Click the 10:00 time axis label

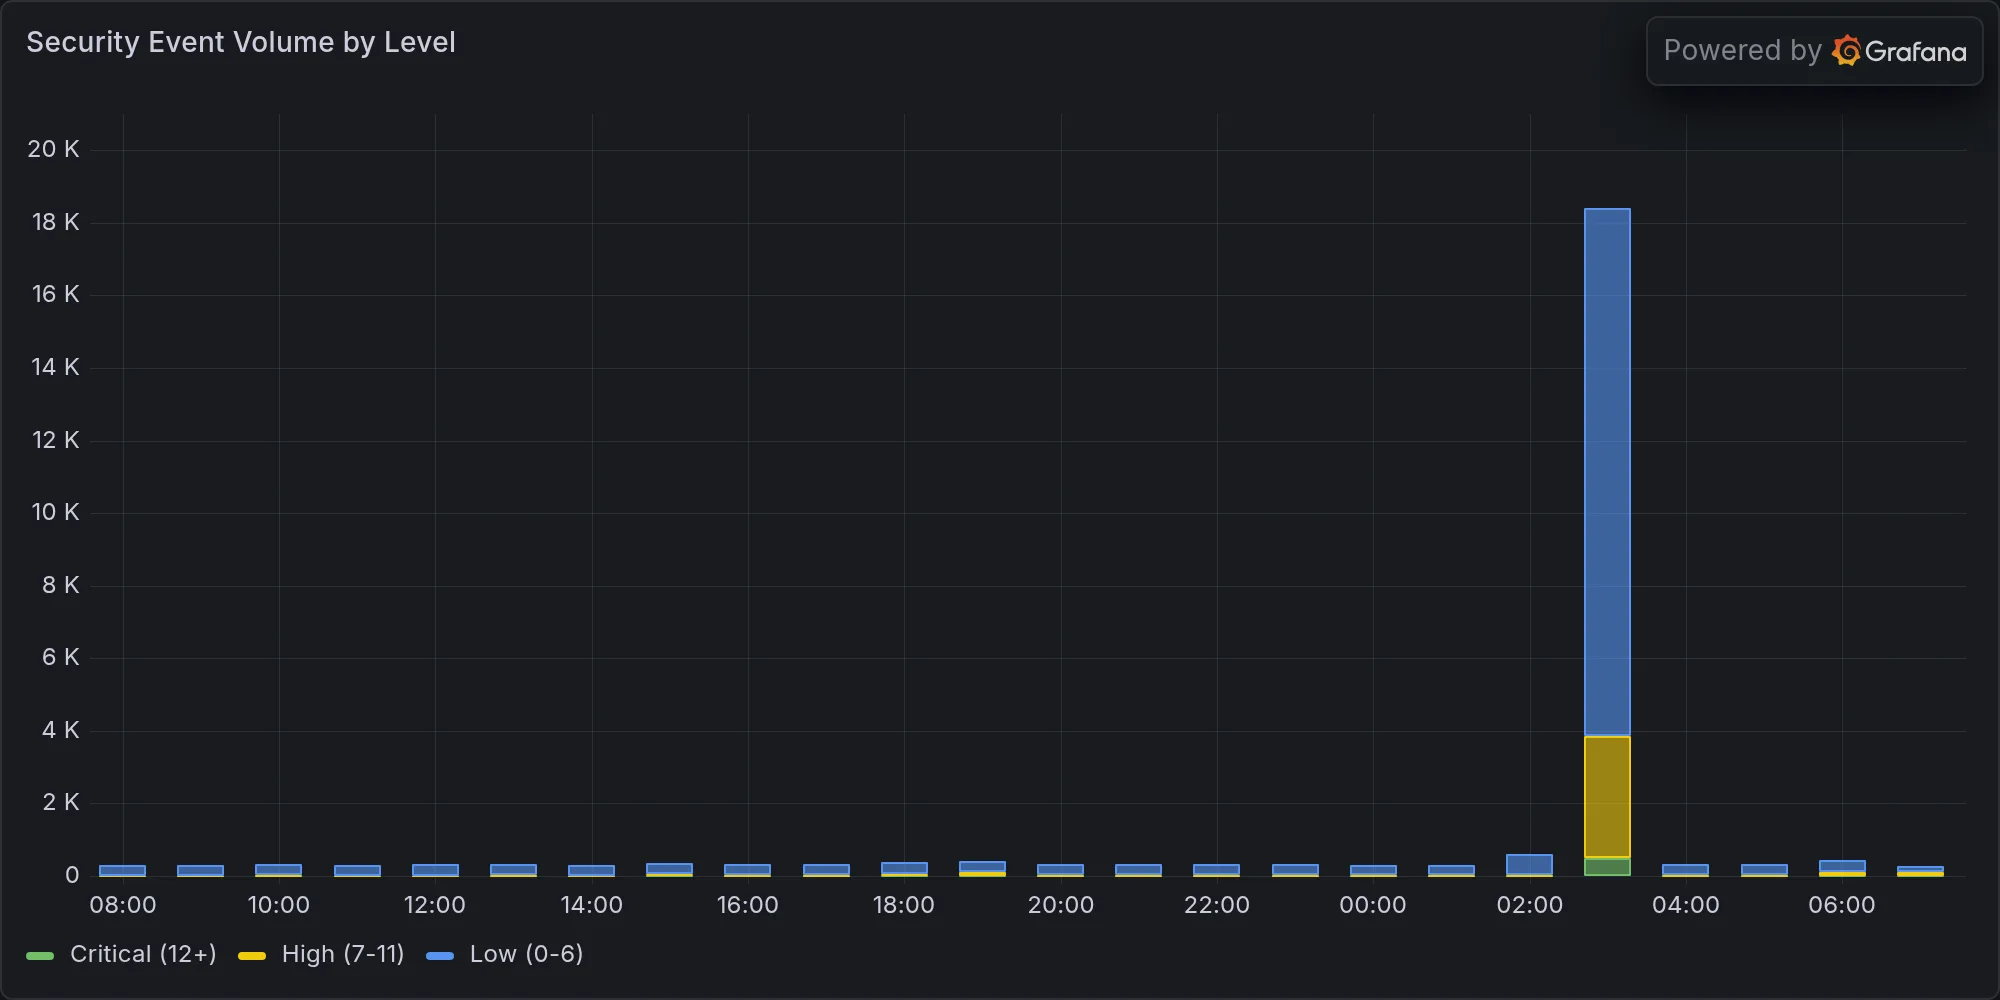coord(279,905)
